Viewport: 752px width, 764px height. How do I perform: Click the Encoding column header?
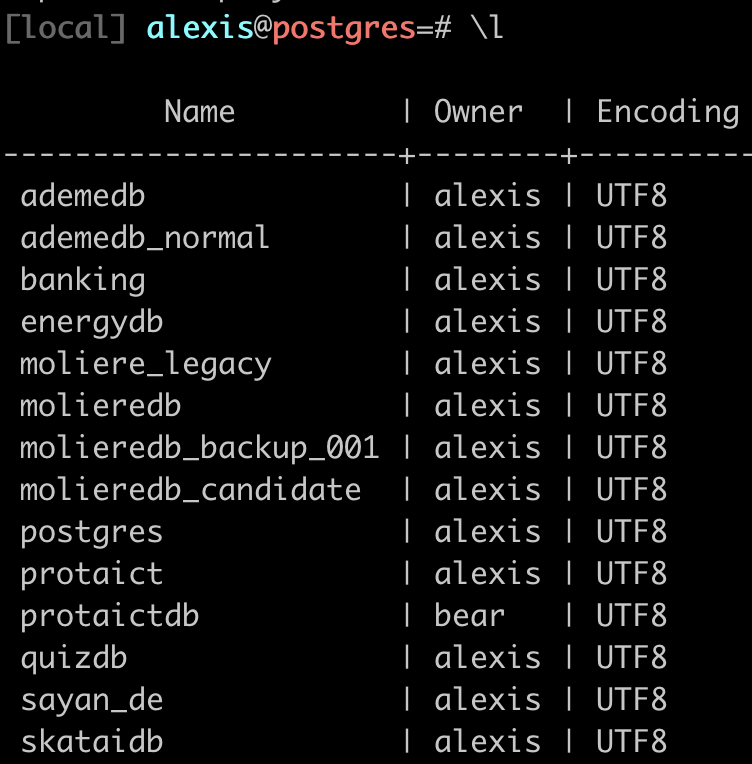tap(667, 111)
